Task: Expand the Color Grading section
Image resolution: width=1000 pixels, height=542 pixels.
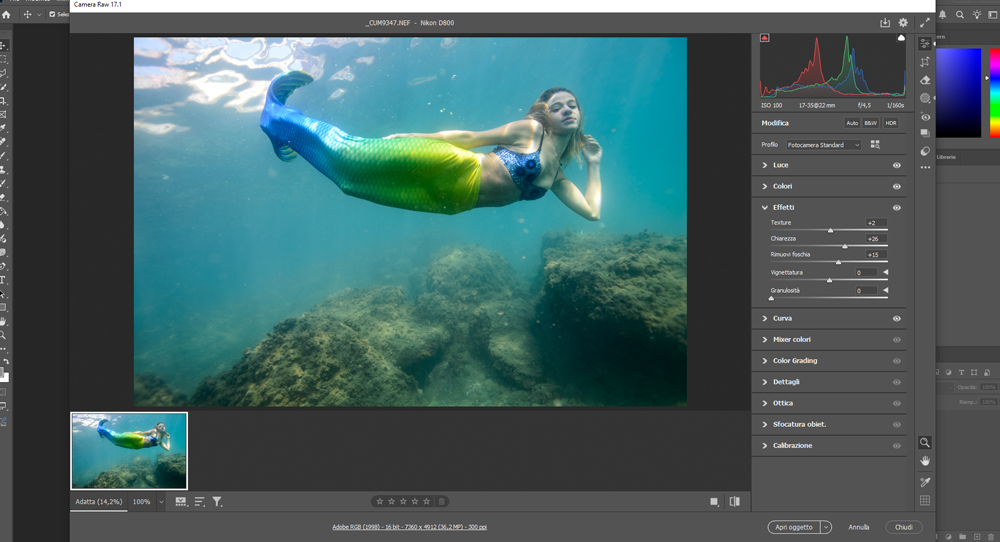Action: (795, 361)
